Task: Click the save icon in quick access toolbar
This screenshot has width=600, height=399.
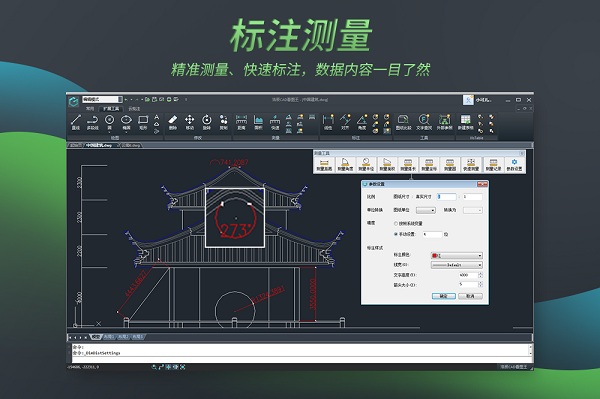Action: coord(154,99)
